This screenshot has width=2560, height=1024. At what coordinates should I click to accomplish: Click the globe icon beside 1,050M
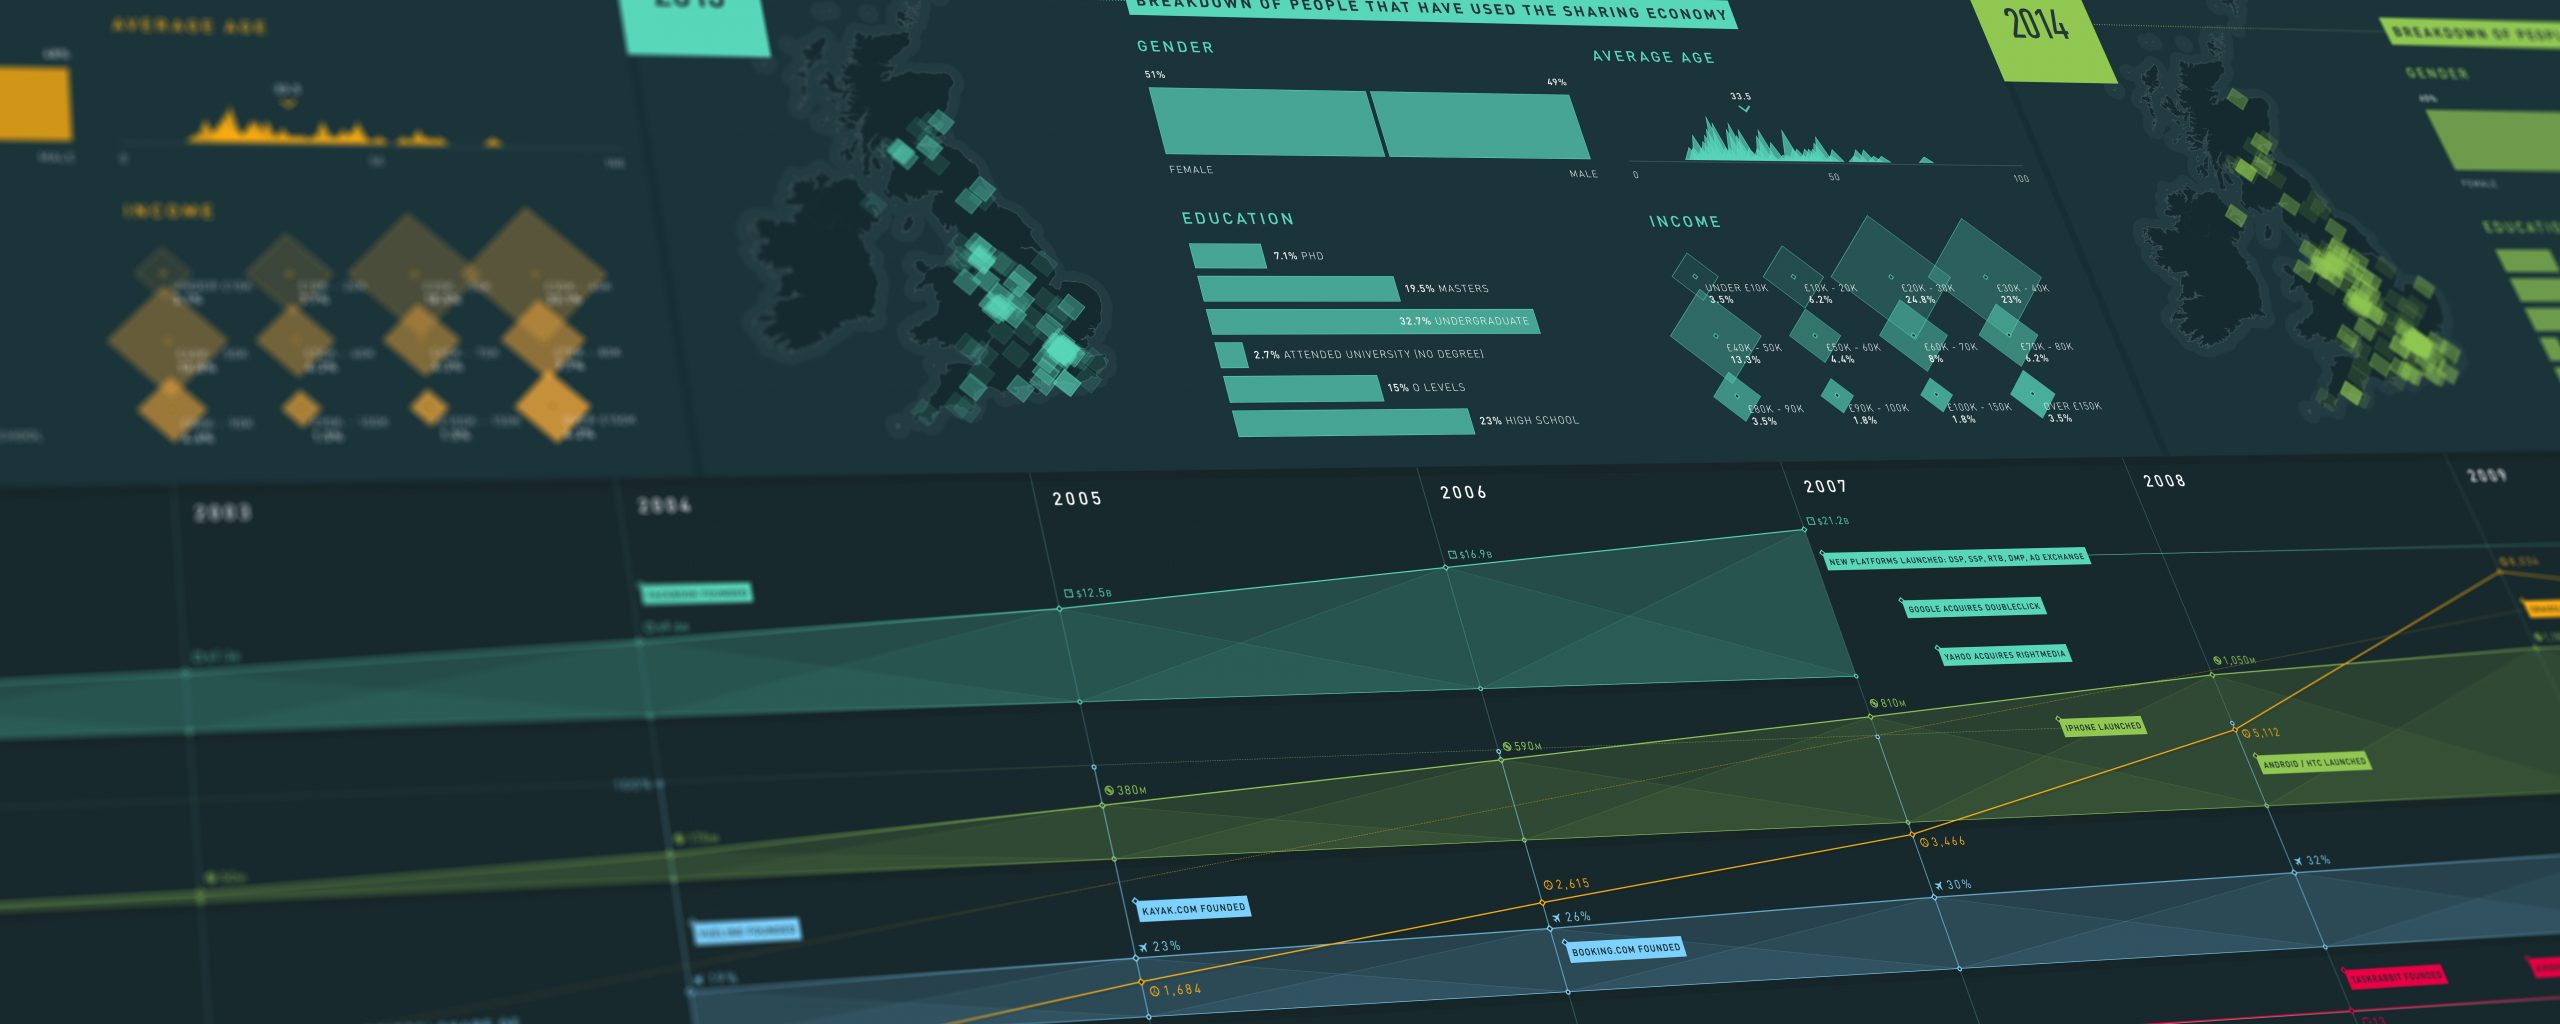pos(2217,660)
